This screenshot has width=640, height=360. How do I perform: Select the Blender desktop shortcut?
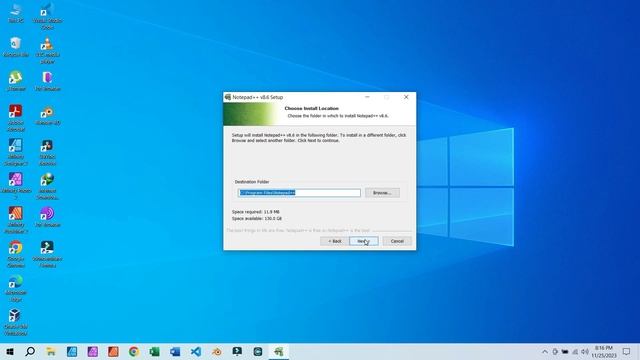47,115
